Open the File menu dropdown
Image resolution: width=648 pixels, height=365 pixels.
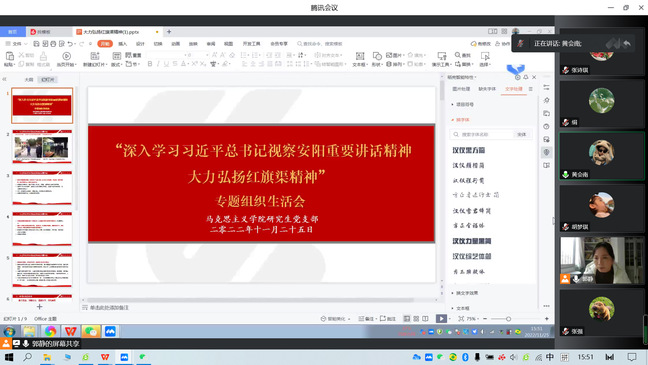[16, 43]
